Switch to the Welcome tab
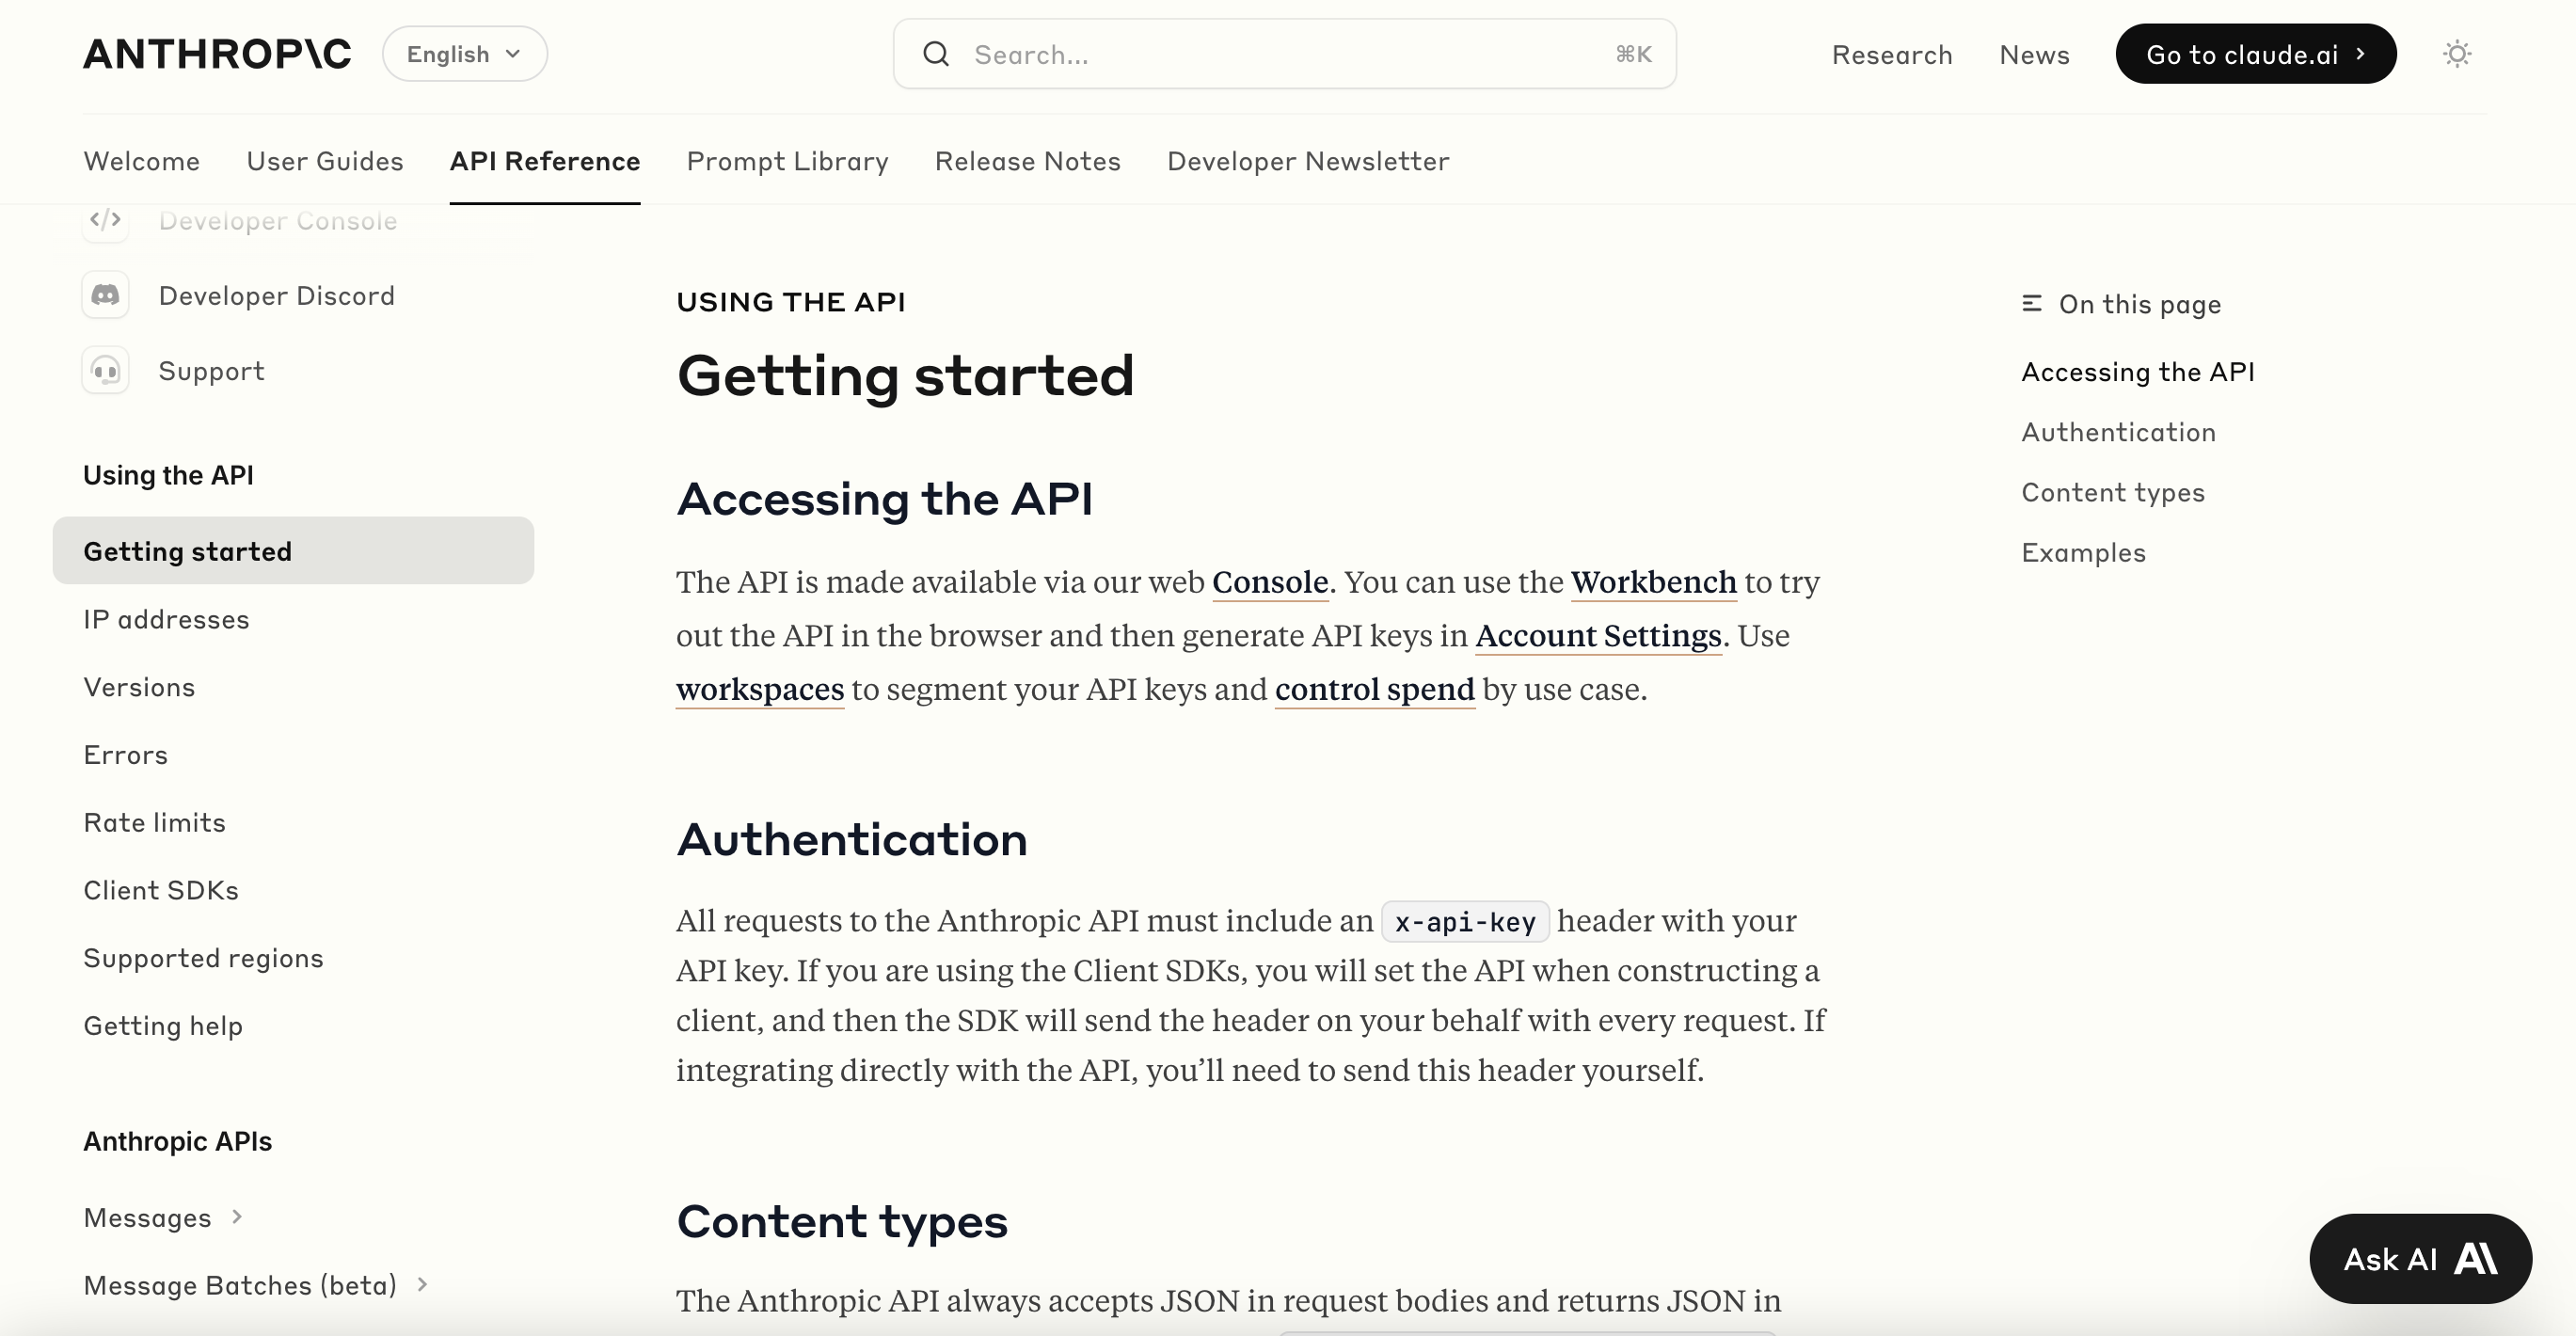The image size is (2576, 1336). click(x=142, y=161)
